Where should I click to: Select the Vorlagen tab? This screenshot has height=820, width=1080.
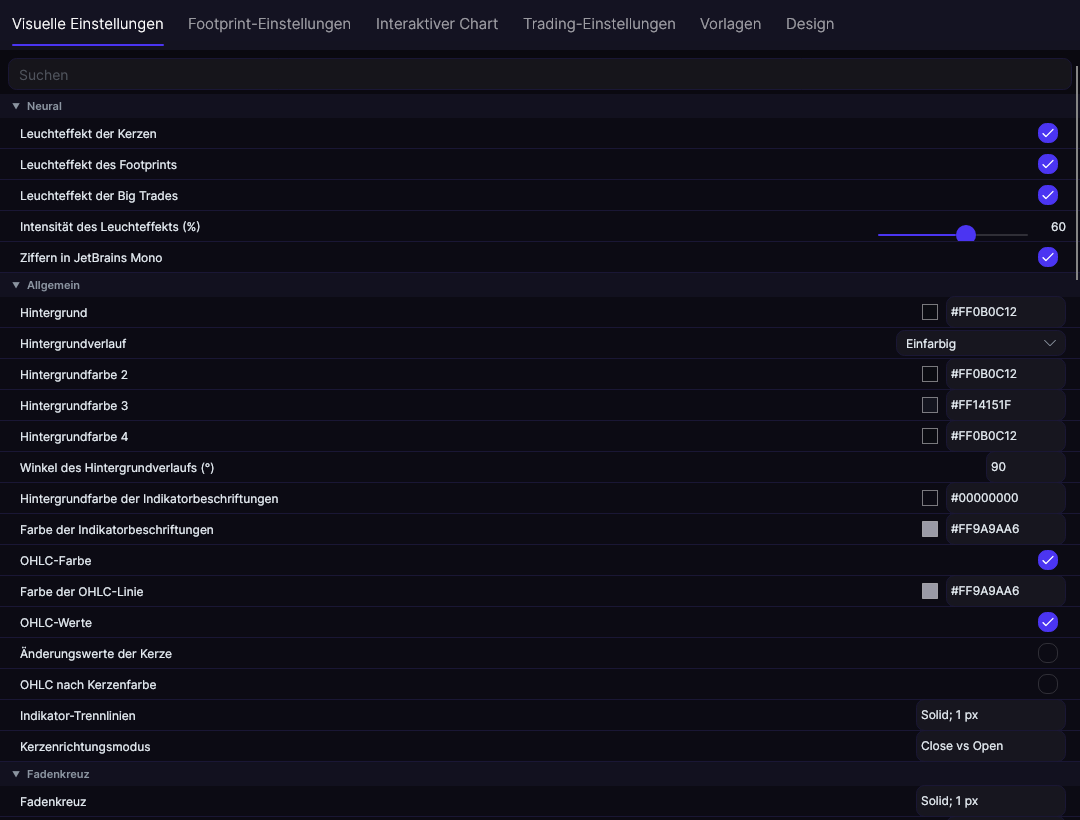[730, 24]
